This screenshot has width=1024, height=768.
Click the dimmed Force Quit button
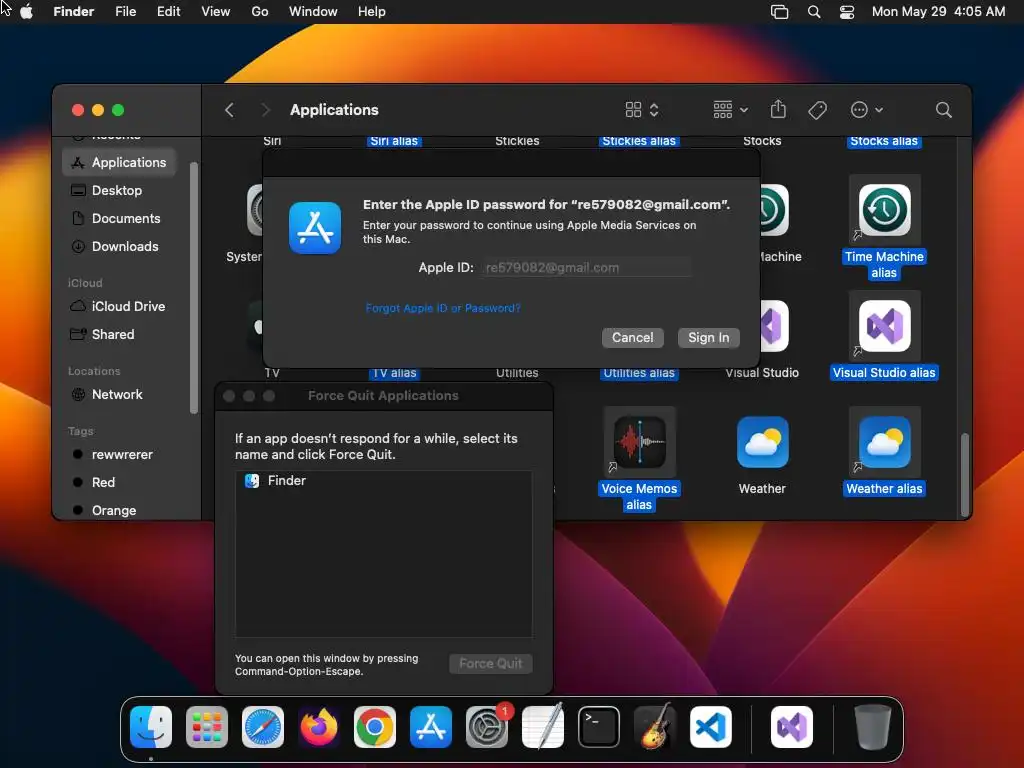(490, 664)
